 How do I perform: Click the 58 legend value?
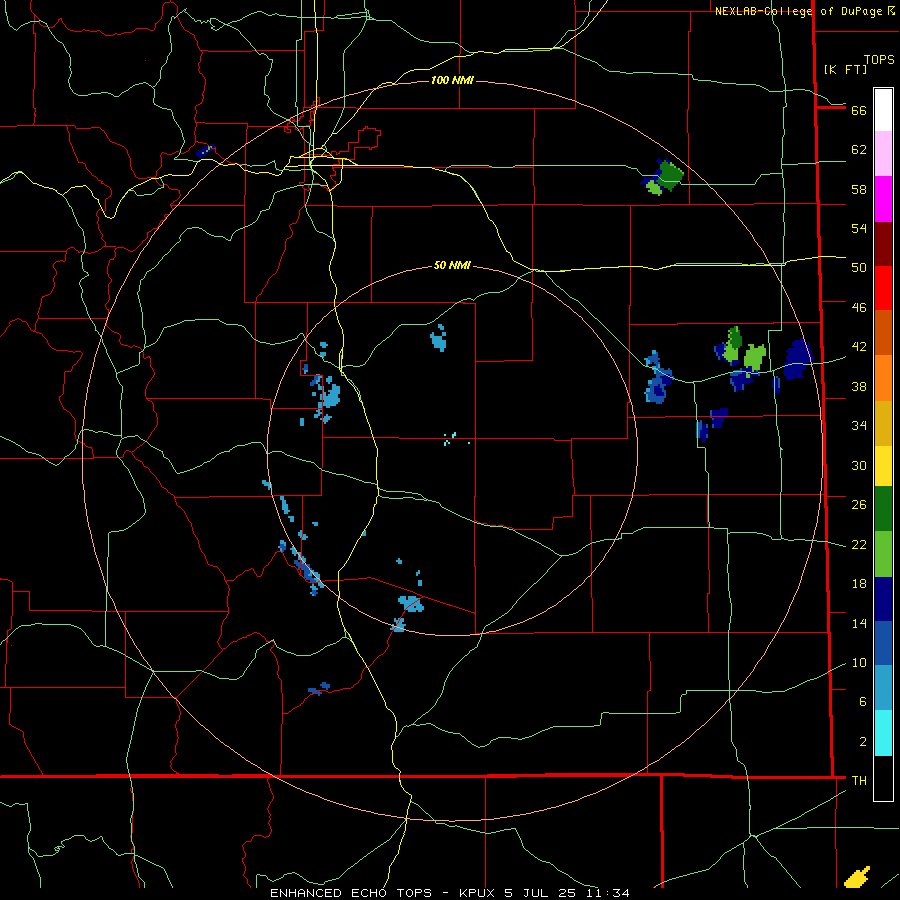[x=859, y=189]
